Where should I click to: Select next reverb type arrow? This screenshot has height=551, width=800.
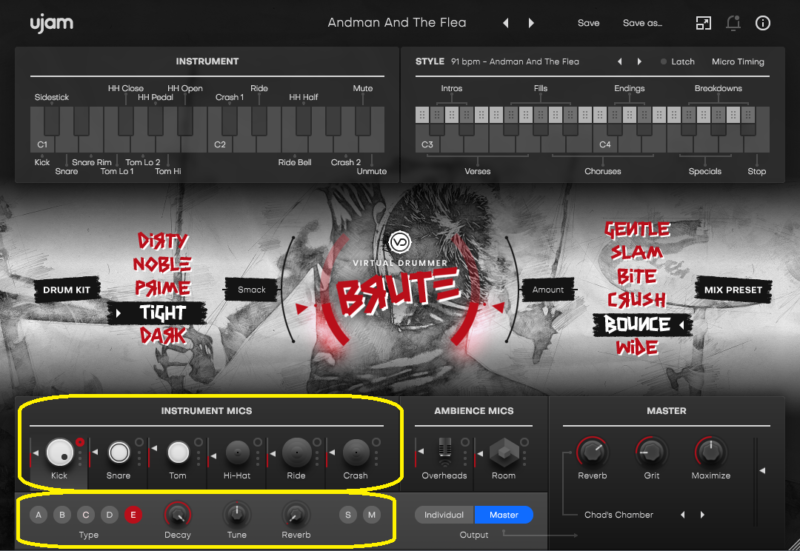tap(703, 515)
